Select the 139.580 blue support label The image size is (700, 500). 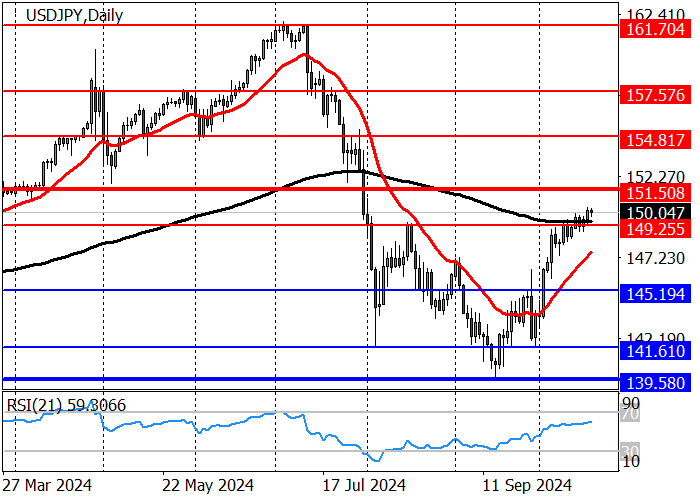point(655,383)
